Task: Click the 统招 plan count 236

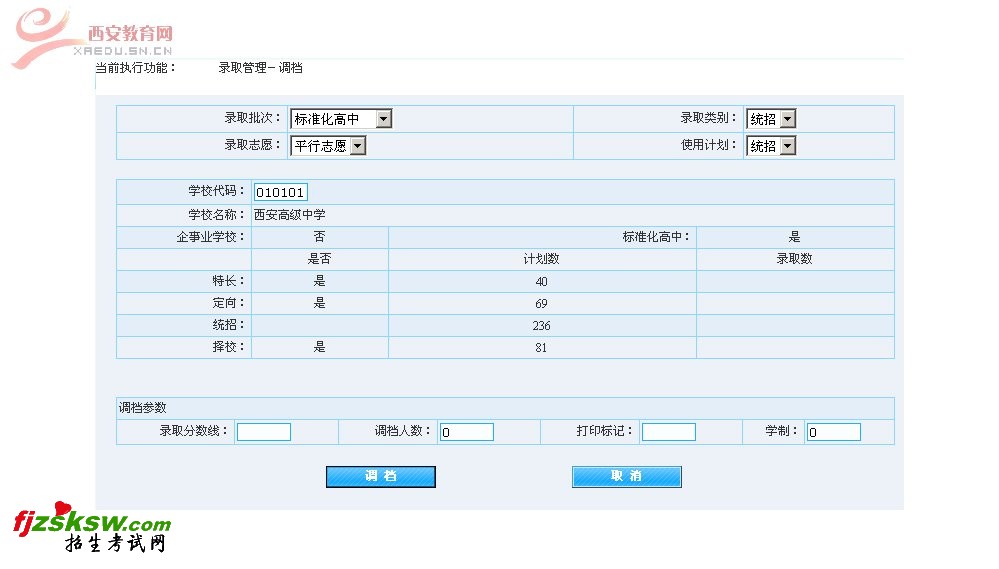Action: point(541,325)
